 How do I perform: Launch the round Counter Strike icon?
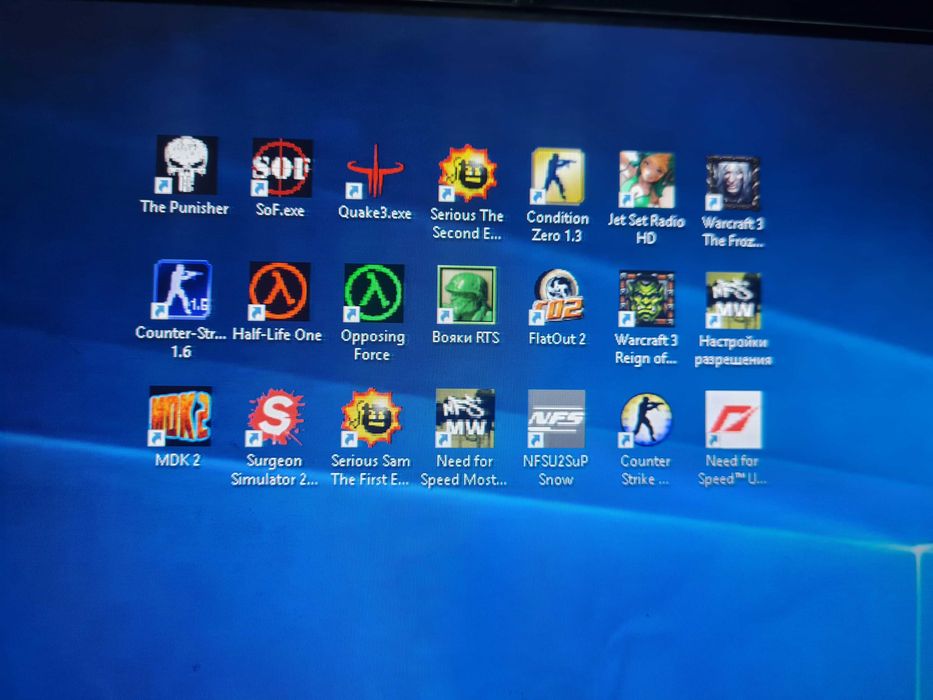pyautogui.click(x=646, y=420)
